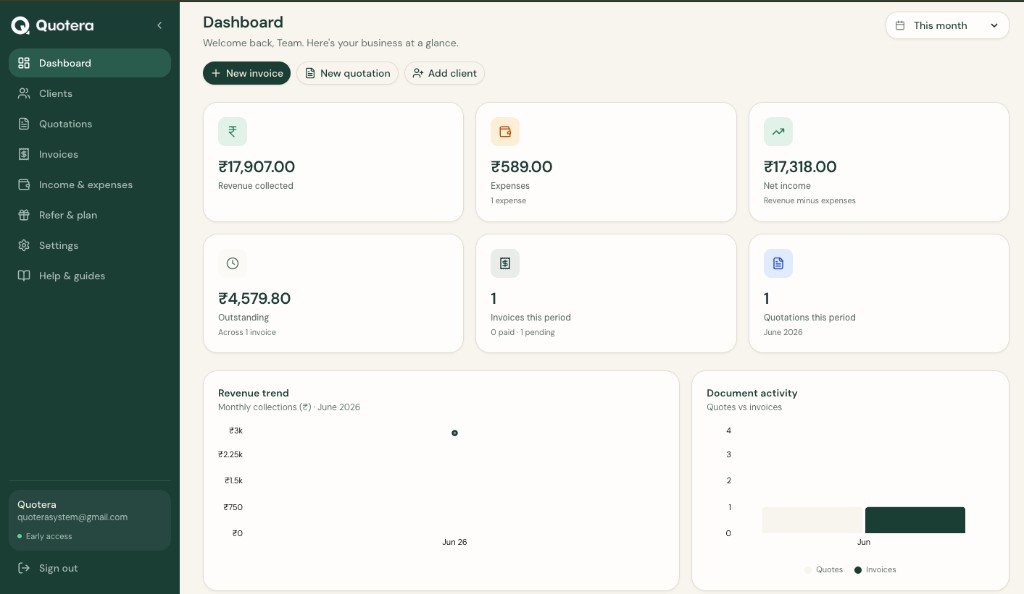The width and height of the screenshot is (1024, 594).
Task: Click the Early access status badge
Action: (x=44, y=537)
